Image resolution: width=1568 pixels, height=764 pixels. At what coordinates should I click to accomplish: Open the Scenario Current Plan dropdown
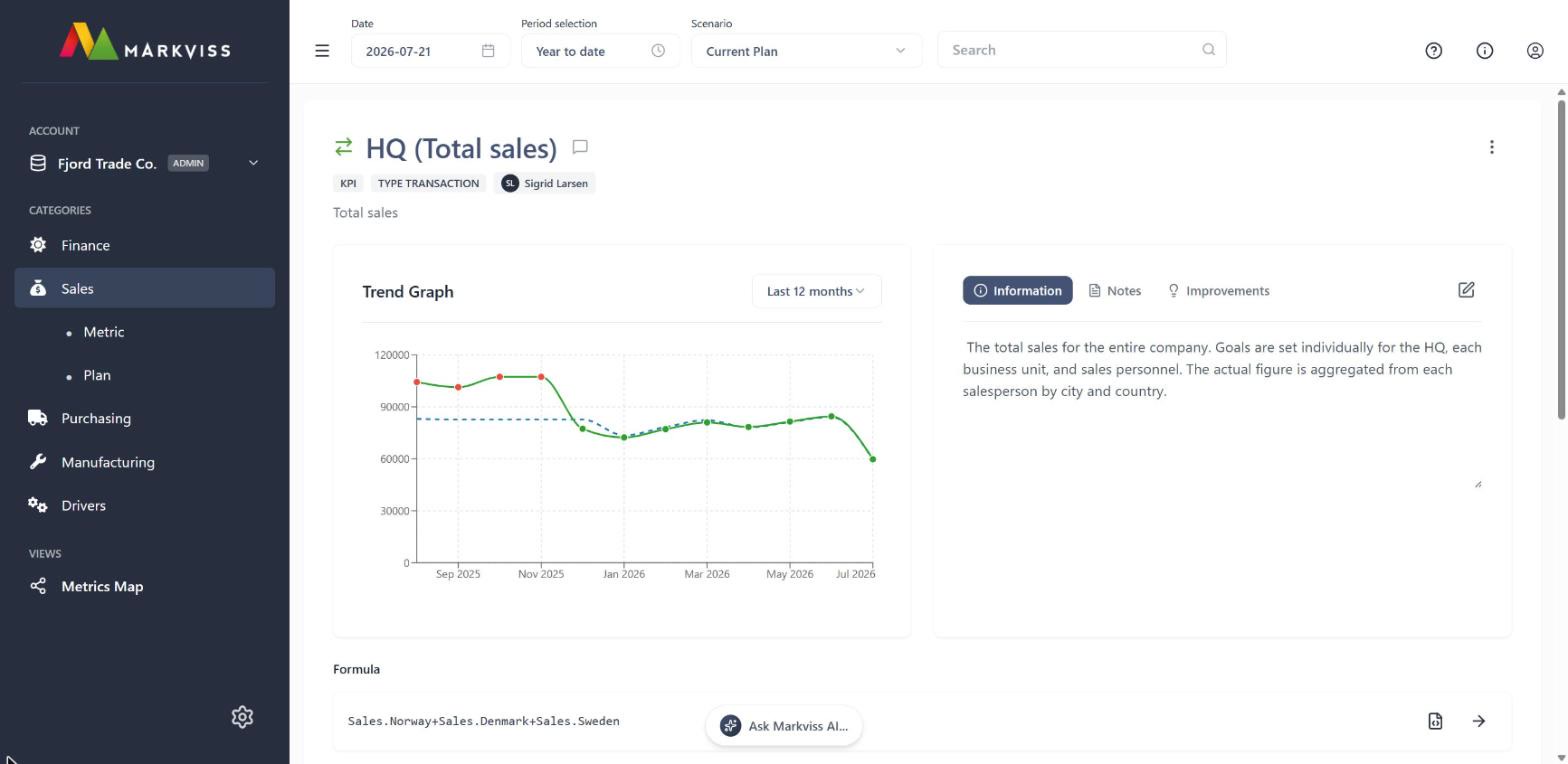[x=806, y=51]
